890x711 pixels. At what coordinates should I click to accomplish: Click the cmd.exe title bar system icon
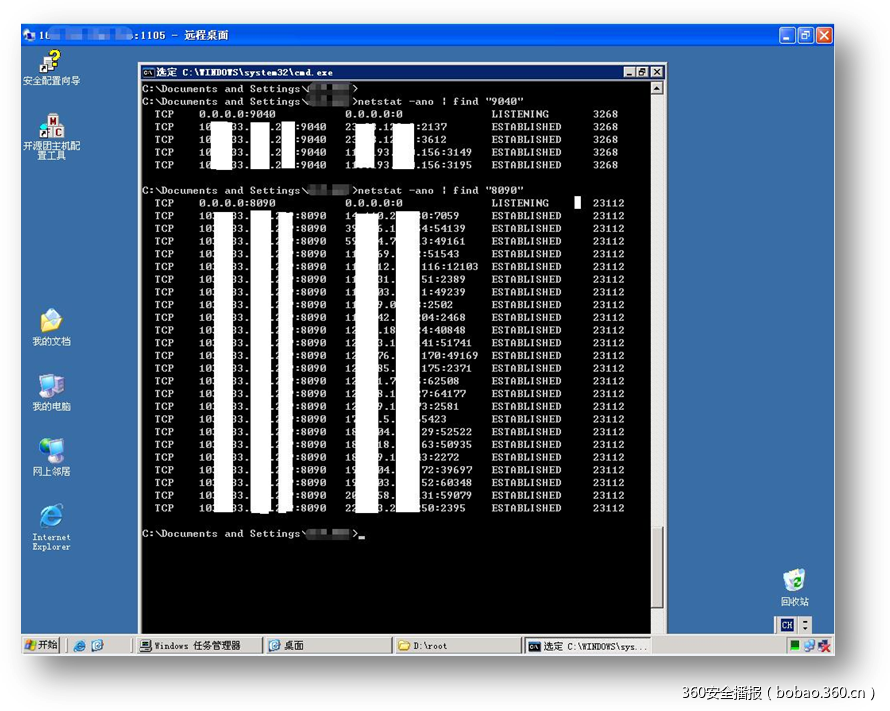click(x=148, y=72)
